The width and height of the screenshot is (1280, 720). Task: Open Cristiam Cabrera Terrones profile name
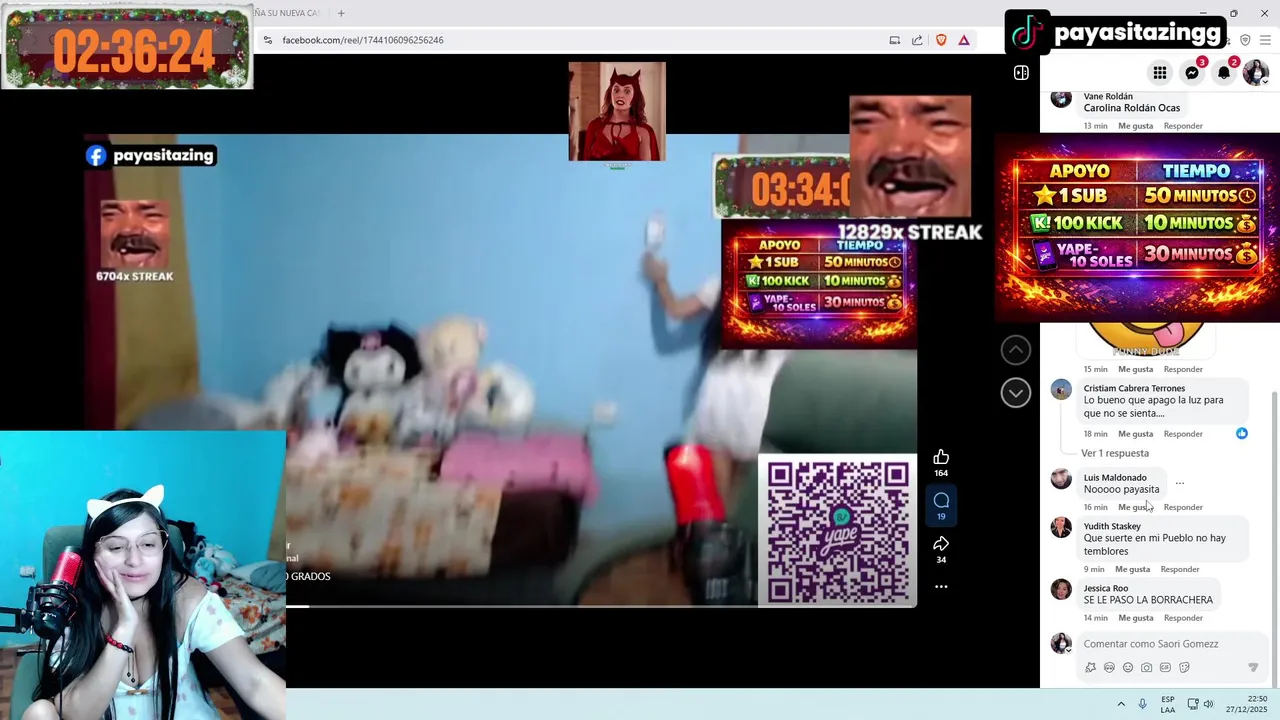pyautogui.click(x=1134, y=388)
